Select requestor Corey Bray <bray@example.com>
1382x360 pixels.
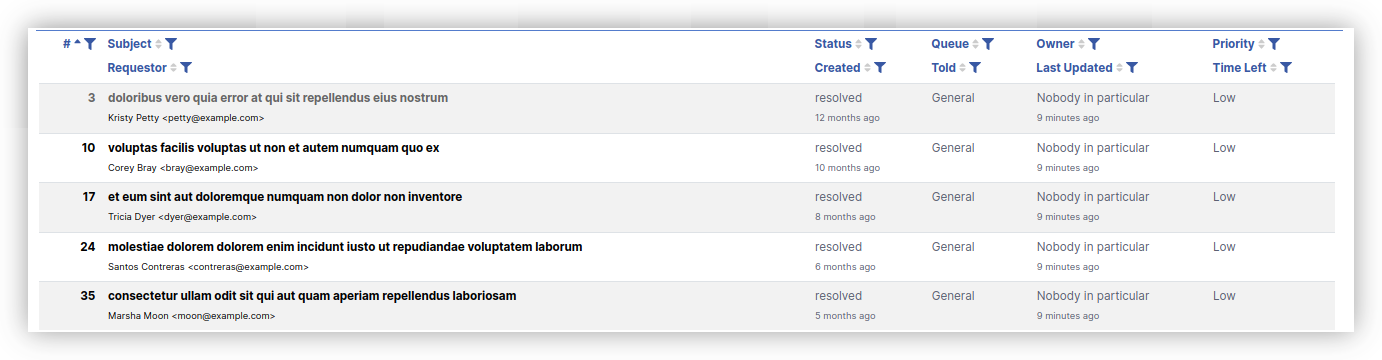pyautogui.click(x=183, y=168)
